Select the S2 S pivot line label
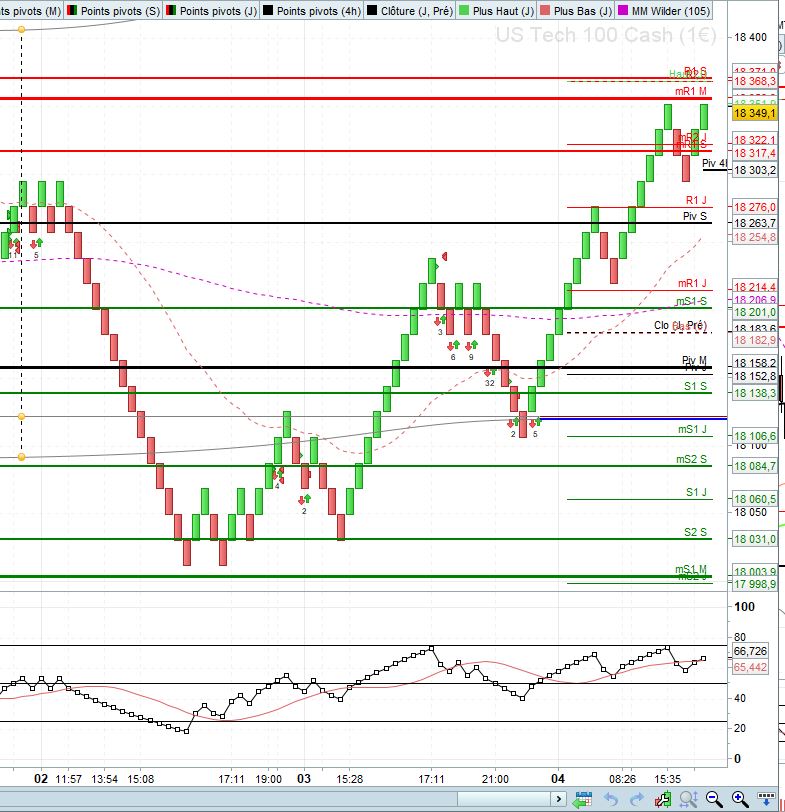Viewport: 785px width, 812px height. 695,532
